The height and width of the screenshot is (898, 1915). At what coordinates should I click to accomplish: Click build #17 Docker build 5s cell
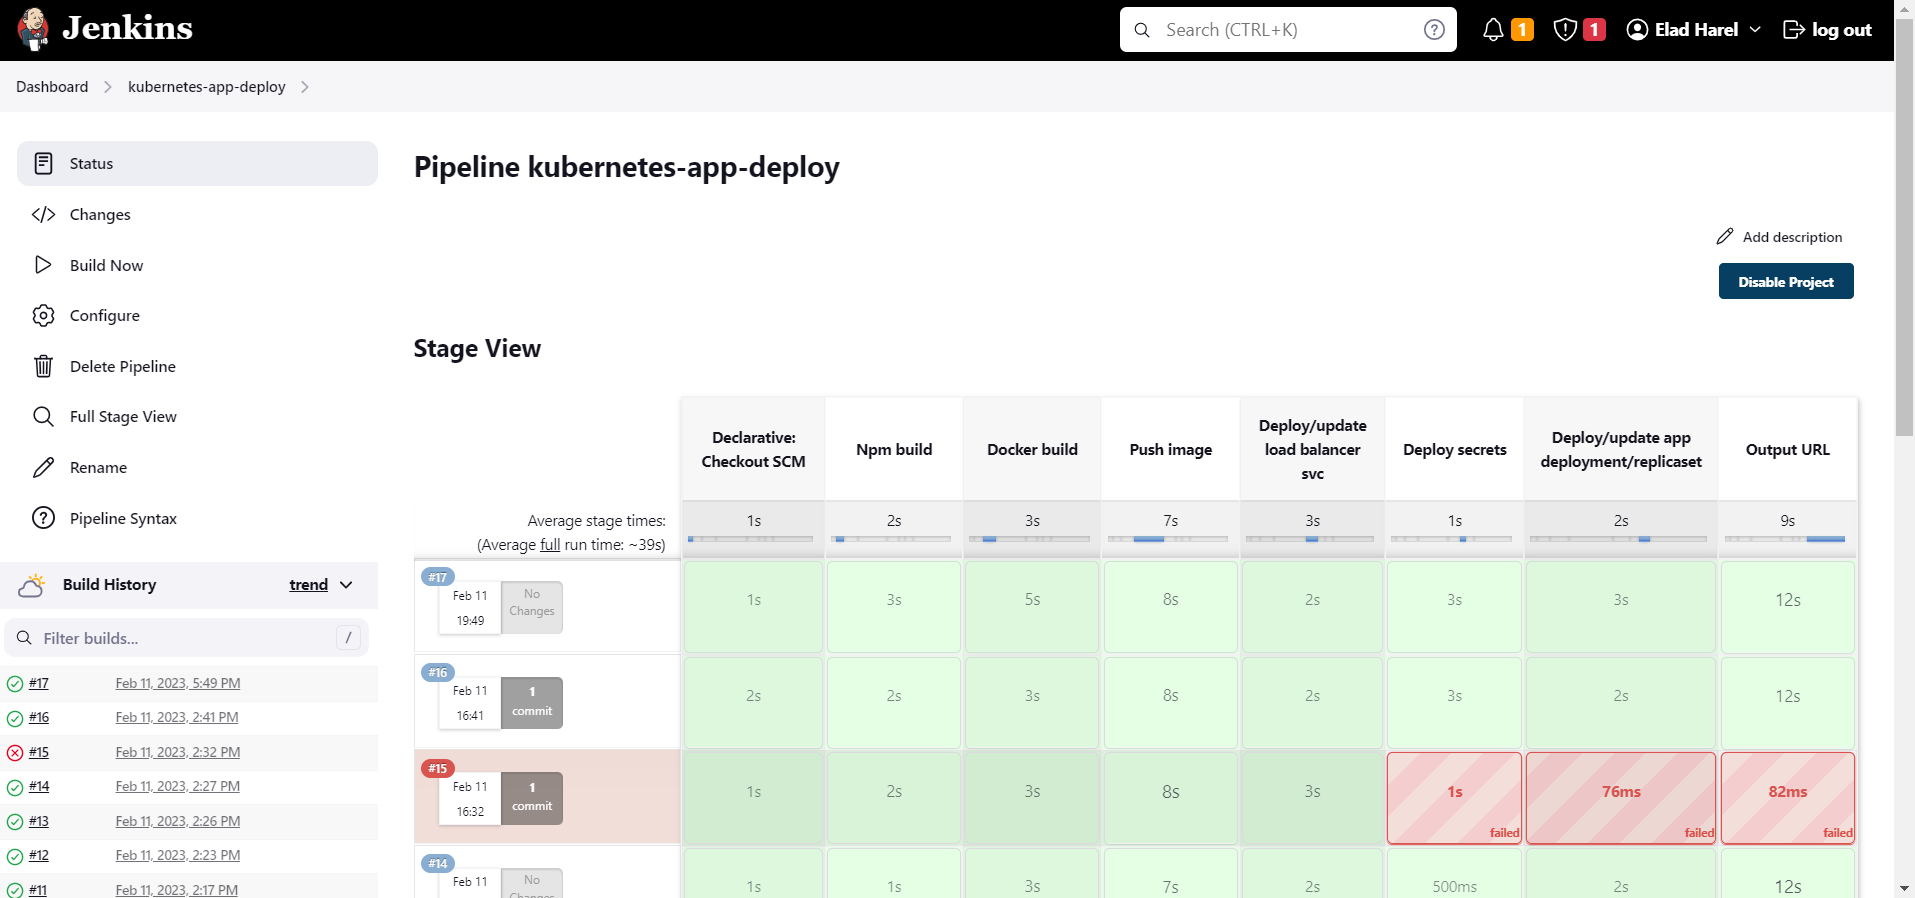1032,607
